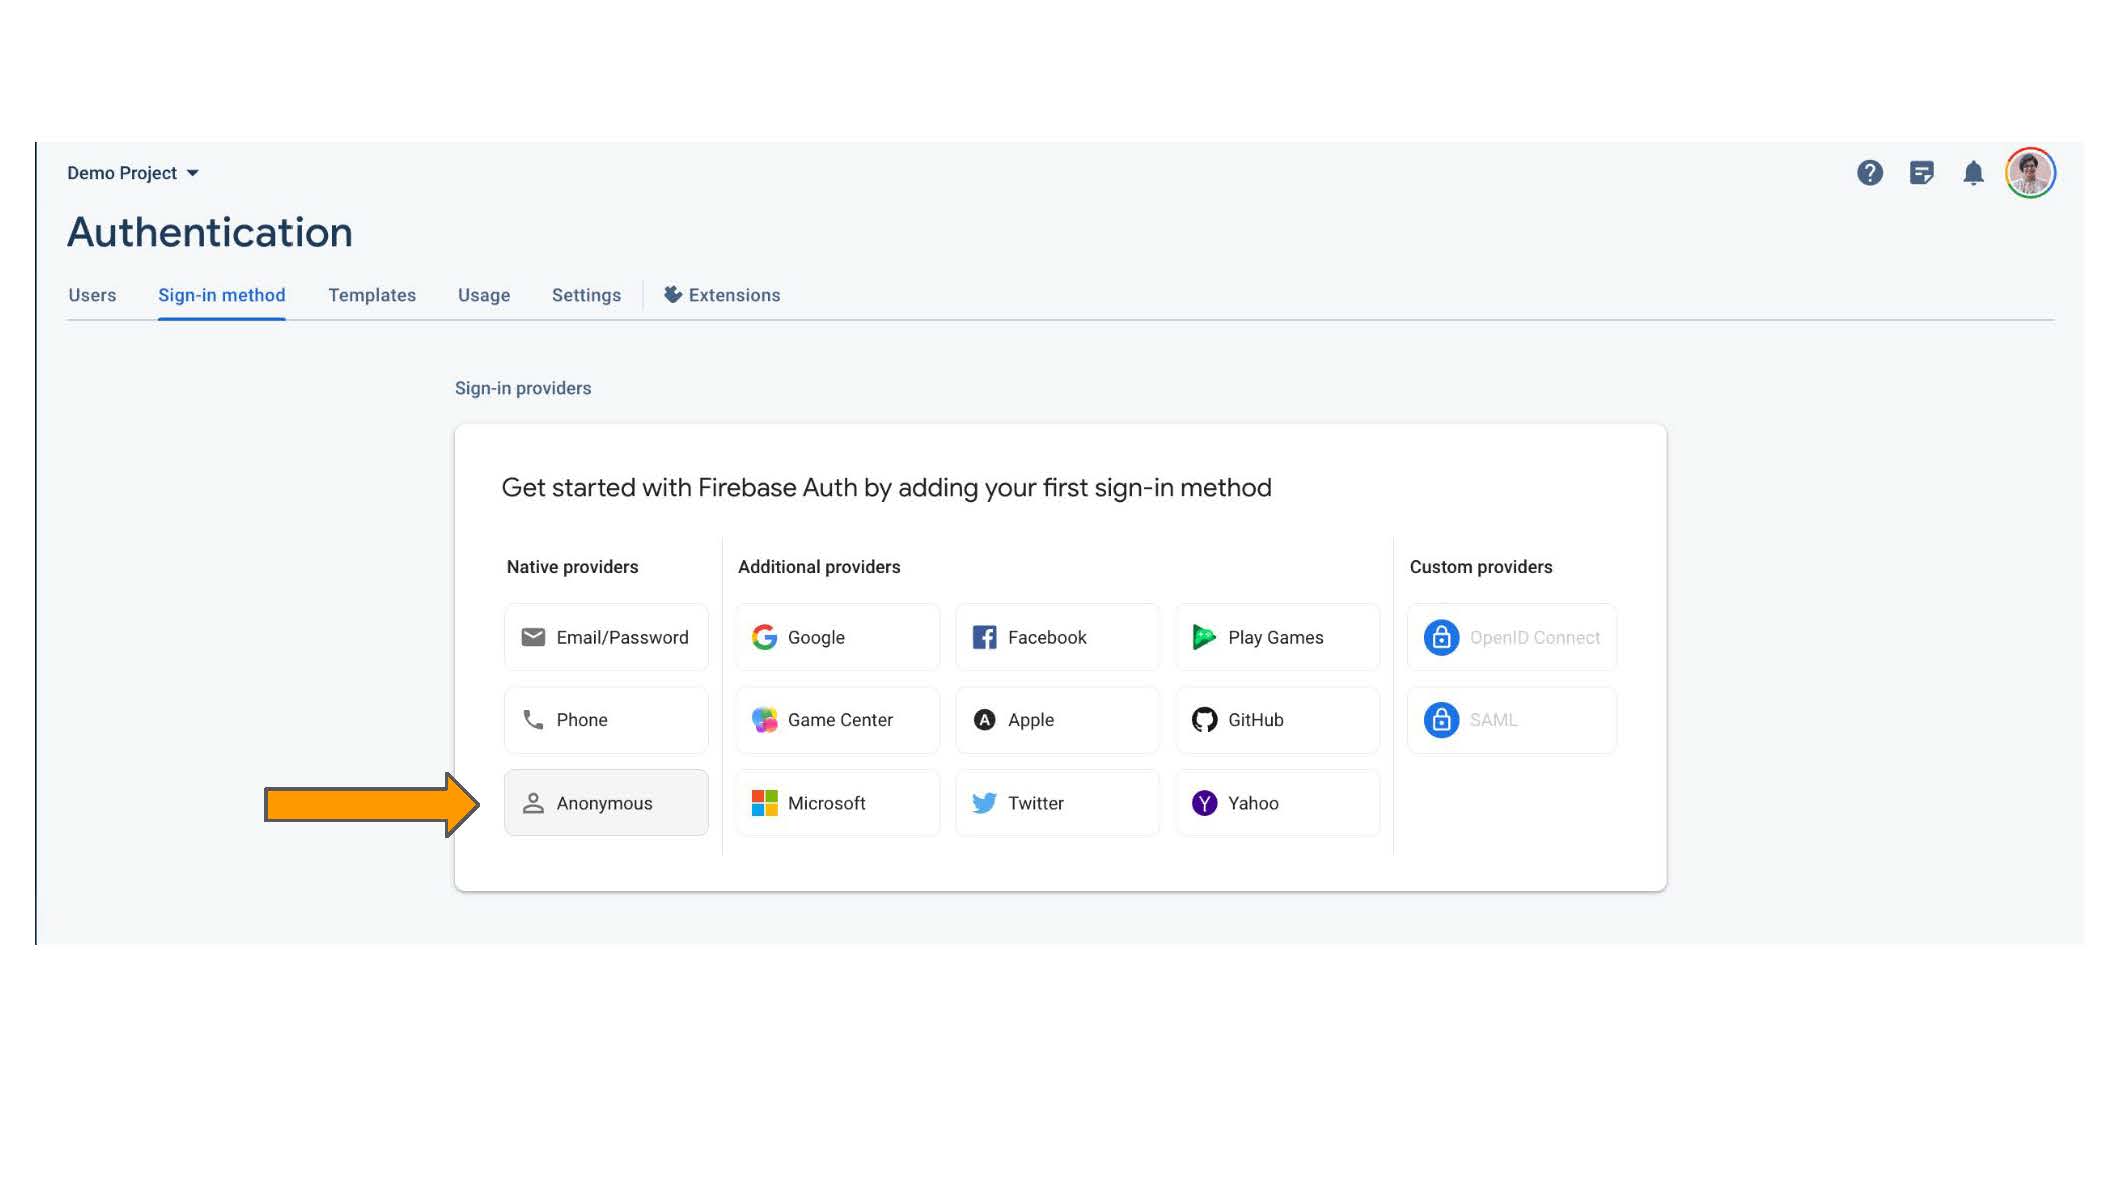Click the envelope icon for Email/Password
Image resolution: width=2120 pixels, height=1193 pixels.
coord(533,637)
